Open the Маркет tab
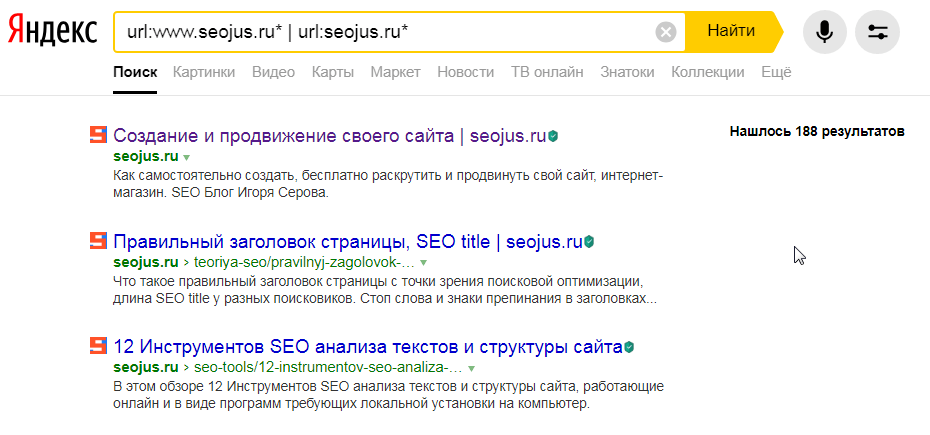The height and width of the screenshot is (435, 930). click(x=396, y=72)
